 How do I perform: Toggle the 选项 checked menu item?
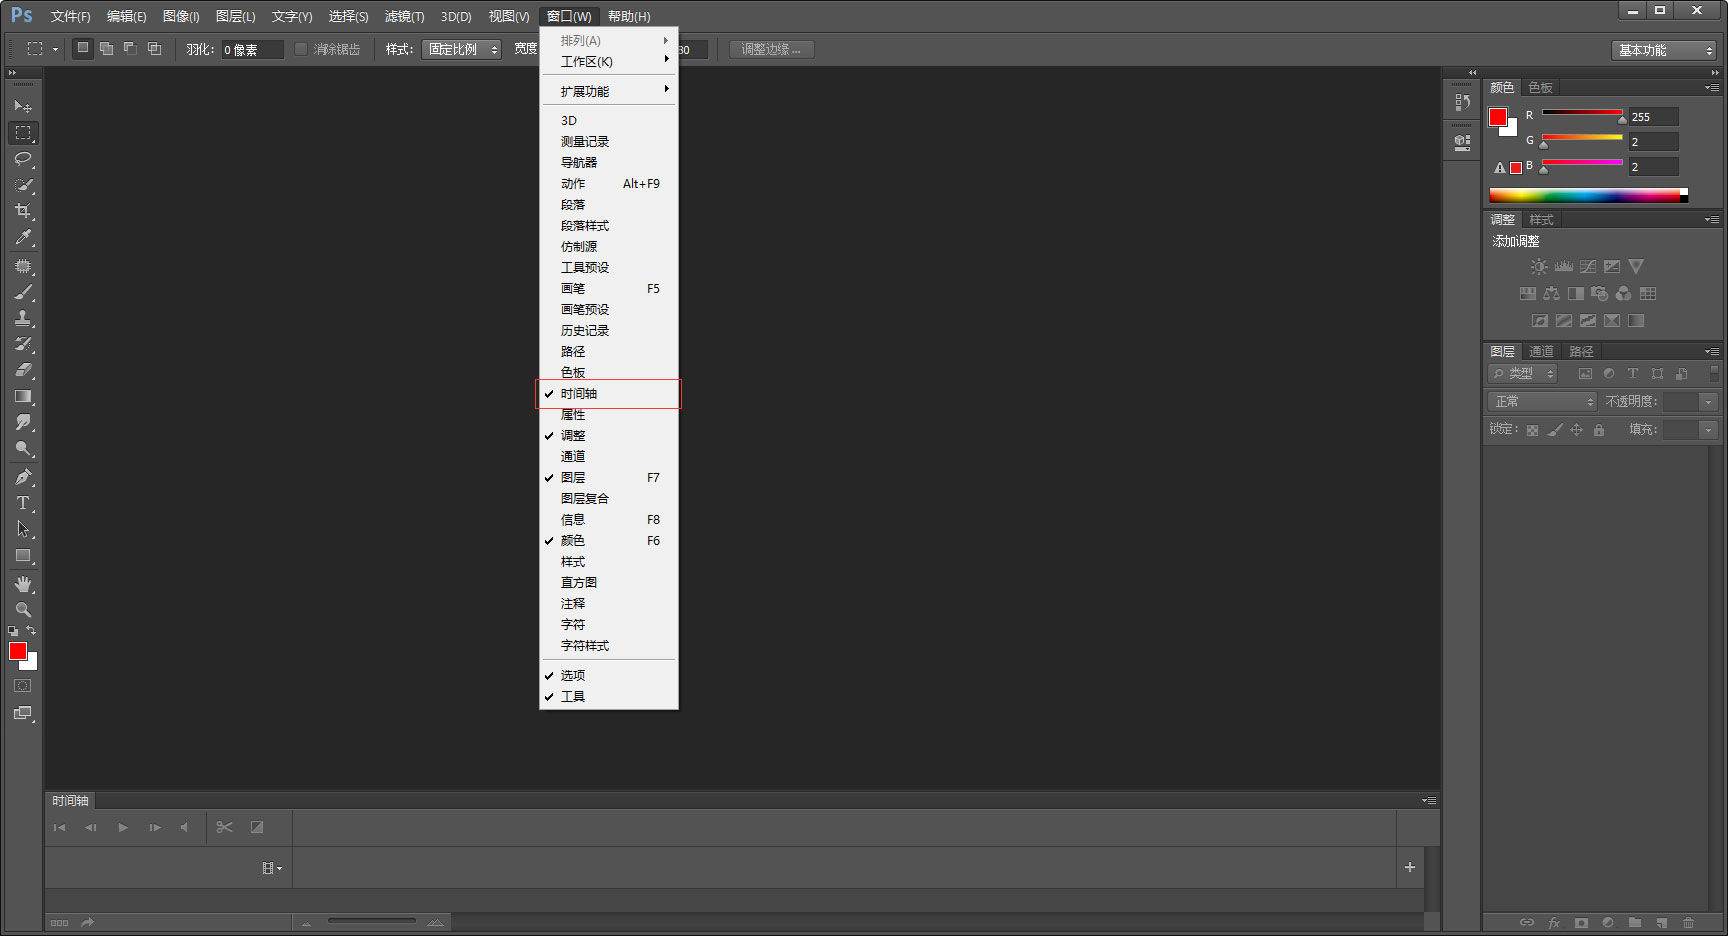tap(609, 676)
